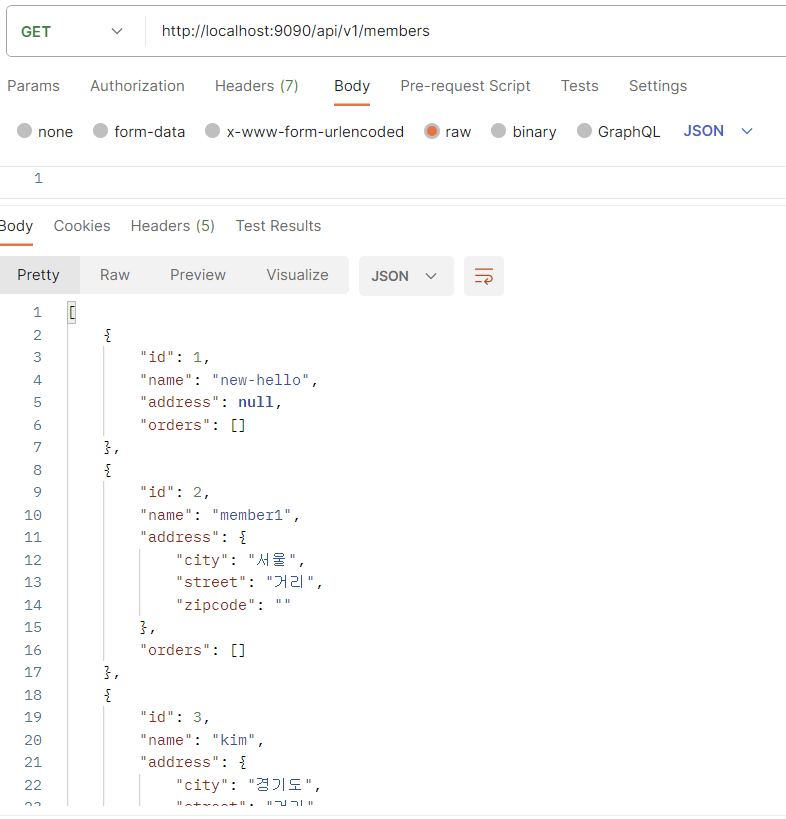Open the Params tab
Viewport: 786px width, 819px height.
(33, 86)
